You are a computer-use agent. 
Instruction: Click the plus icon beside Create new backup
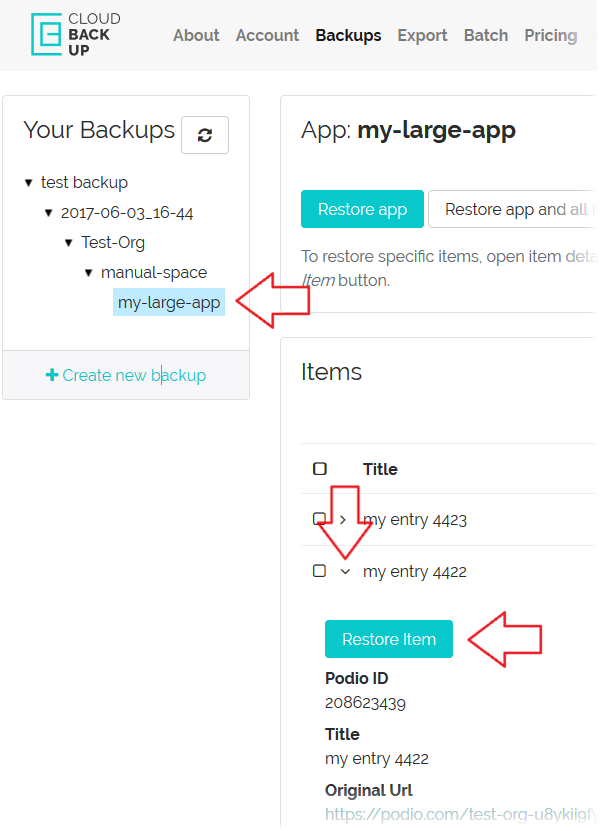pyautogui.click(x=52, y=375)
